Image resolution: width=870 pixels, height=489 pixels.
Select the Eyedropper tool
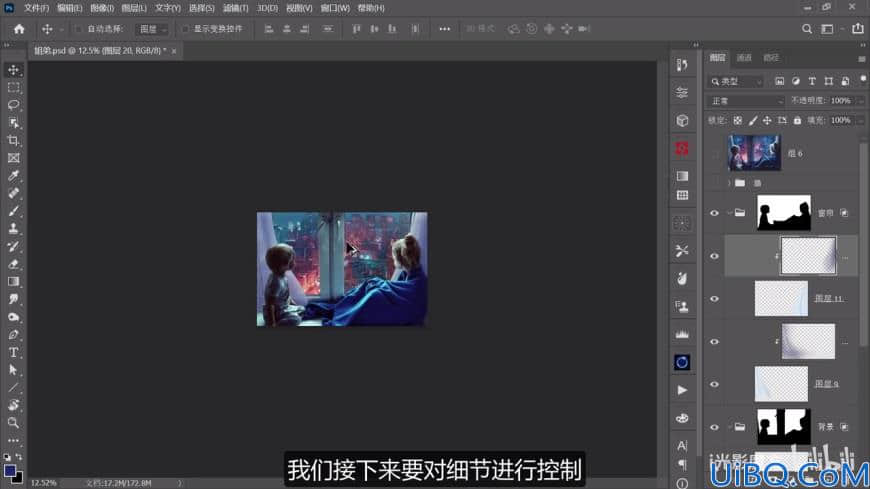point(13,176)
